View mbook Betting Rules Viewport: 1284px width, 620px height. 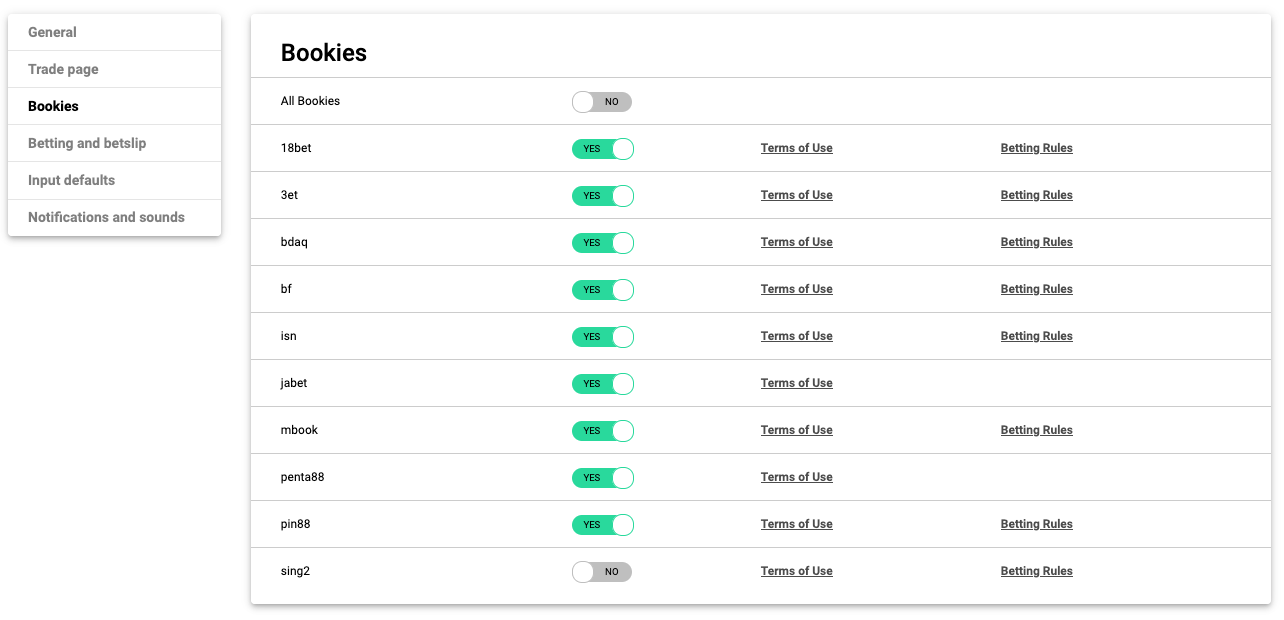click(x=1036, y=430)
